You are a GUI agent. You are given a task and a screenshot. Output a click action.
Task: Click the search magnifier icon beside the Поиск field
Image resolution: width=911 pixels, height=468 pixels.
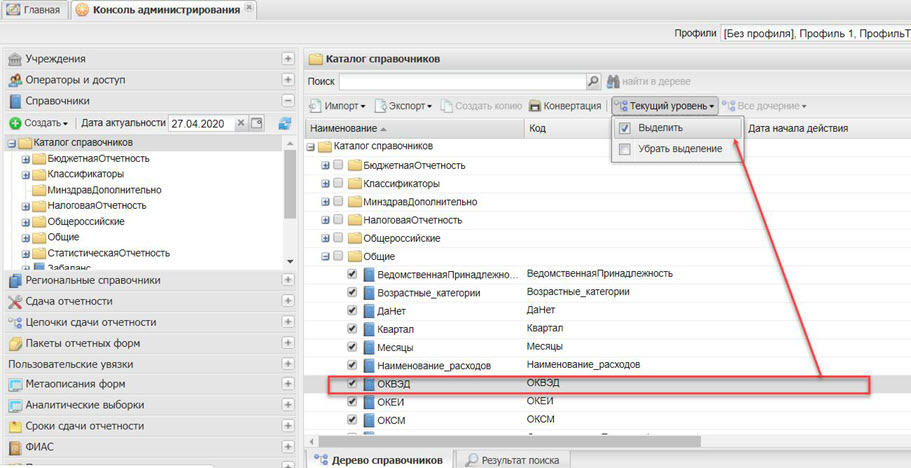[x=593, y=81]
